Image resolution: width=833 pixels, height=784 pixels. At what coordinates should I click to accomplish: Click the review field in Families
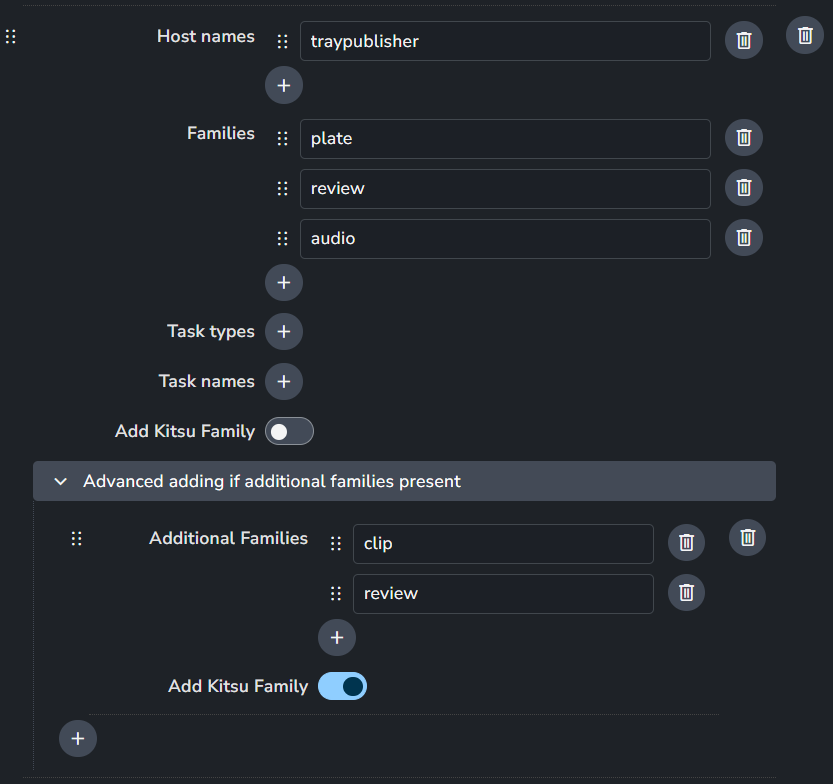click(x=505, y=189)
